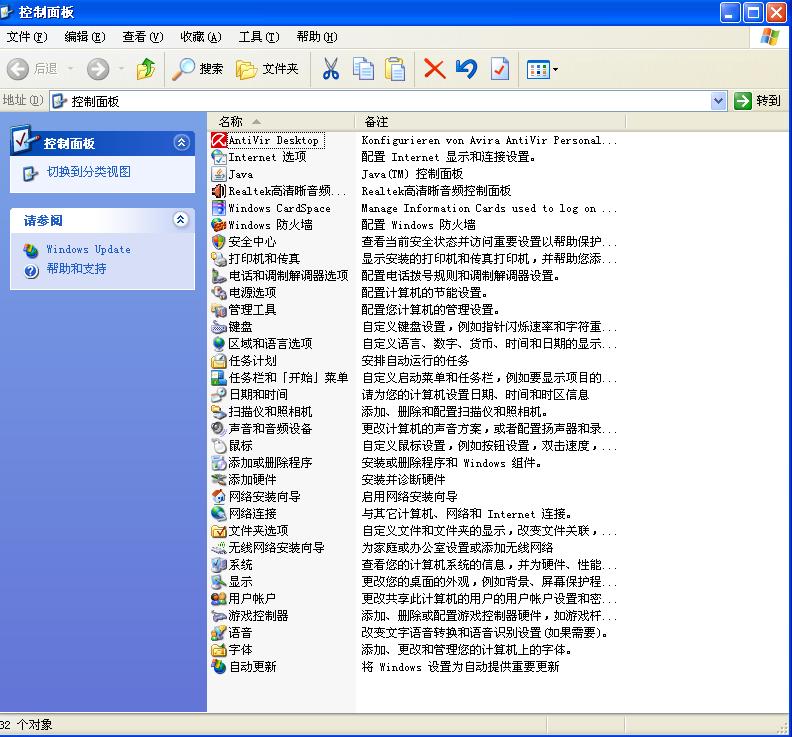This screenshot has height=737, width=792.
Task: Open the 电源选项 icon
Action: pos(219,293)
